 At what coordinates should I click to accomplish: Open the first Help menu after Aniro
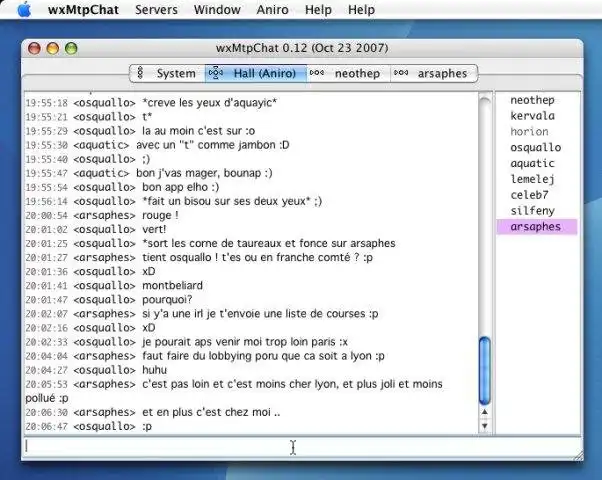click(x=318, y=10)
